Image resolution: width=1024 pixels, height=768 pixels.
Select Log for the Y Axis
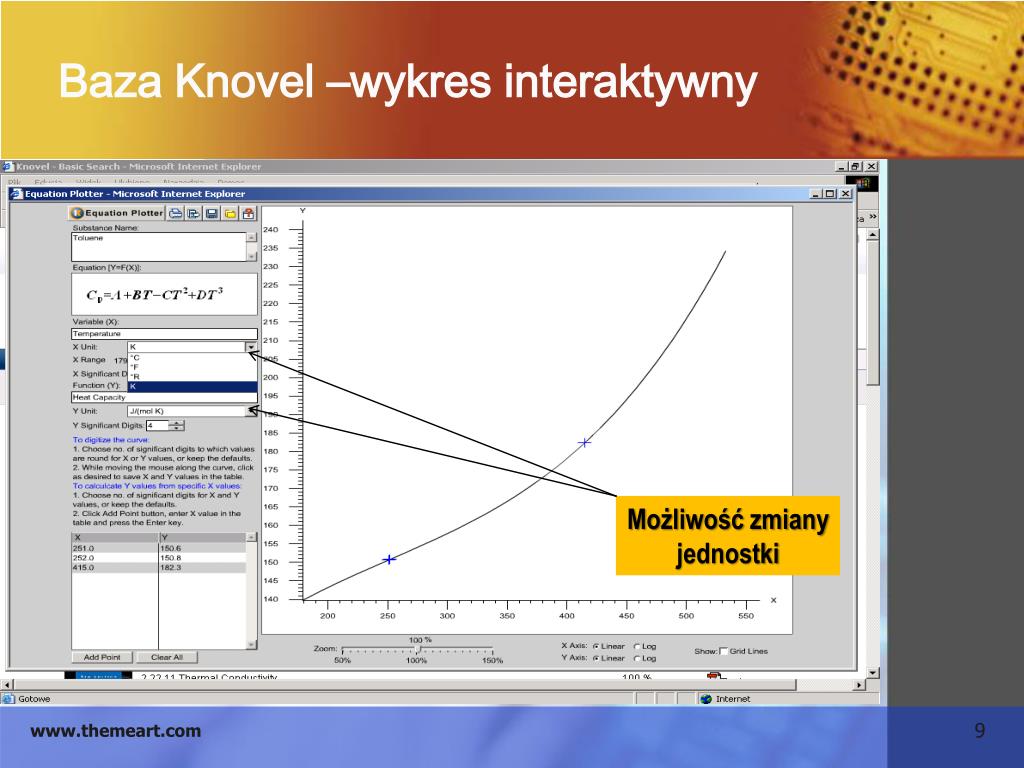(x=637, y=658)
